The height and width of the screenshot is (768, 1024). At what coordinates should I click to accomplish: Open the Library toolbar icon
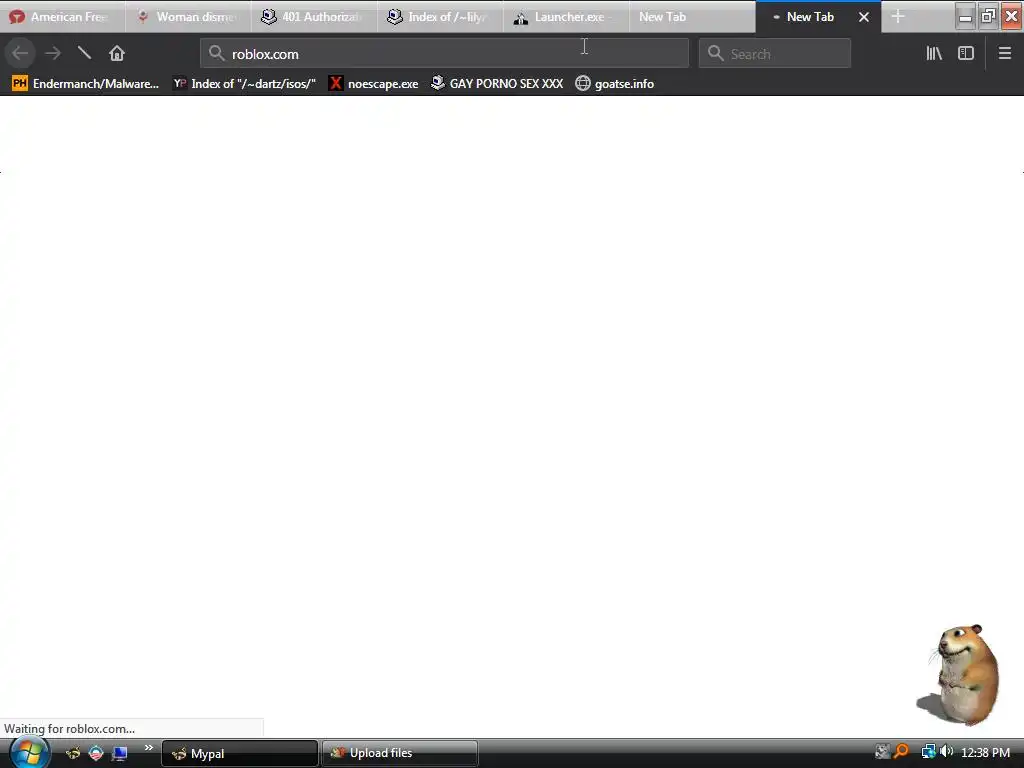point(934,53)
